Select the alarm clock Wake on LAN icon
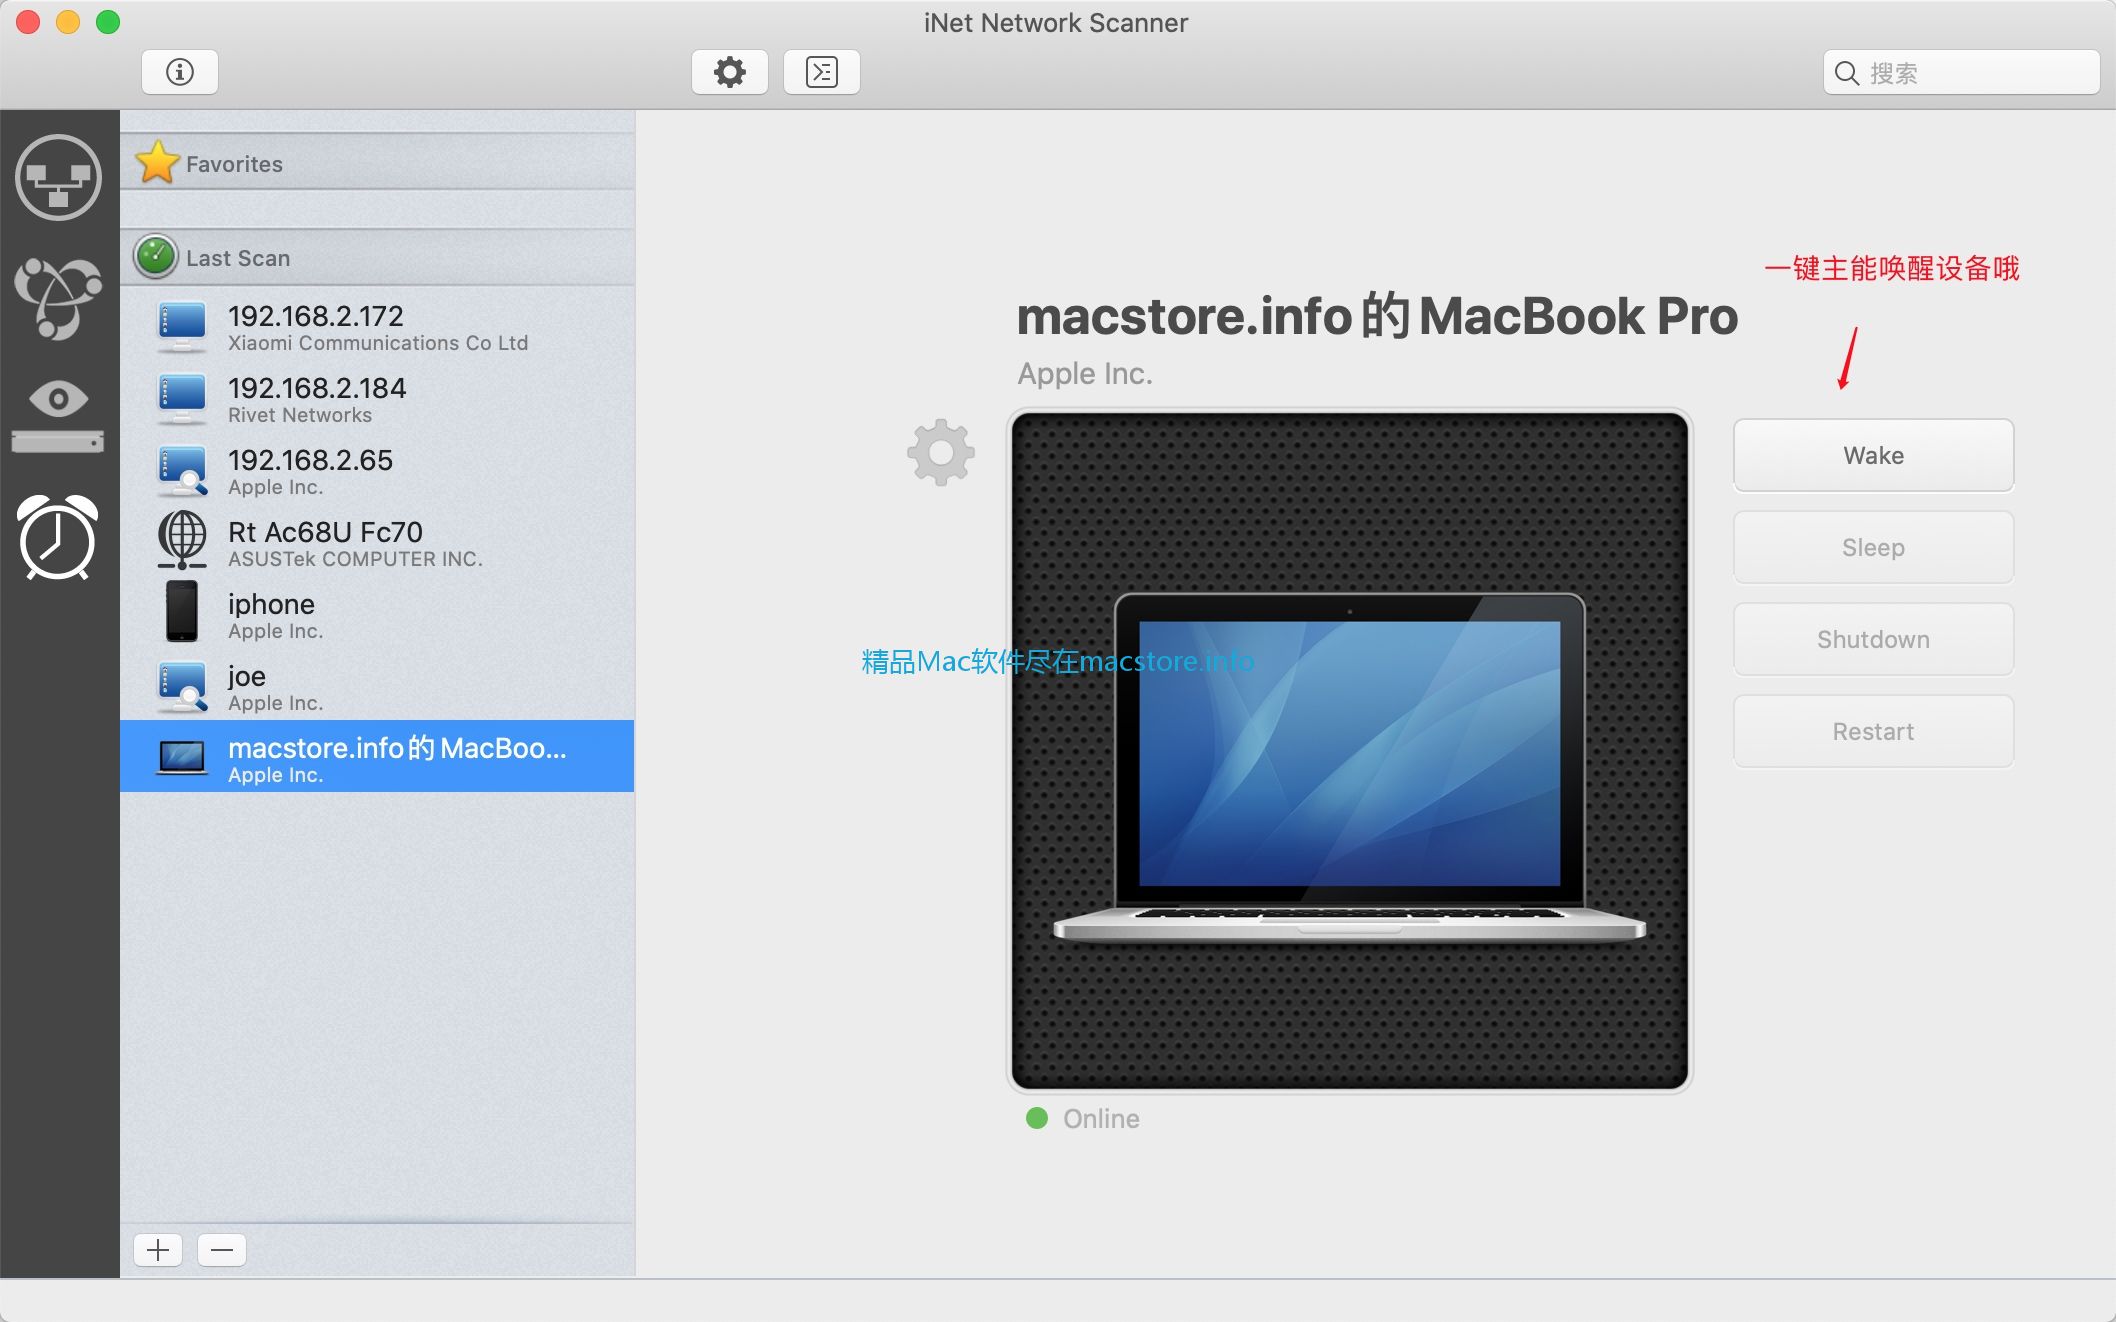The height and width of the screenshot is (1322, 2116). [58, 538]
